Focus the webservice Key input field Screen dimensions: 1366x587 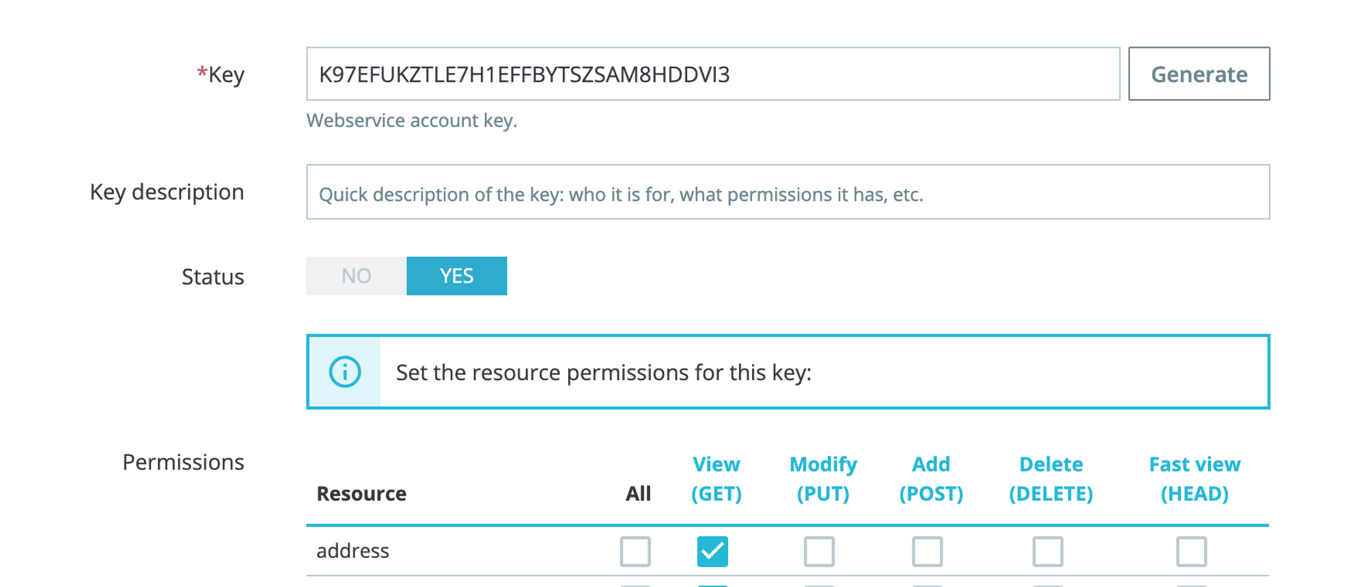[713, 74]
